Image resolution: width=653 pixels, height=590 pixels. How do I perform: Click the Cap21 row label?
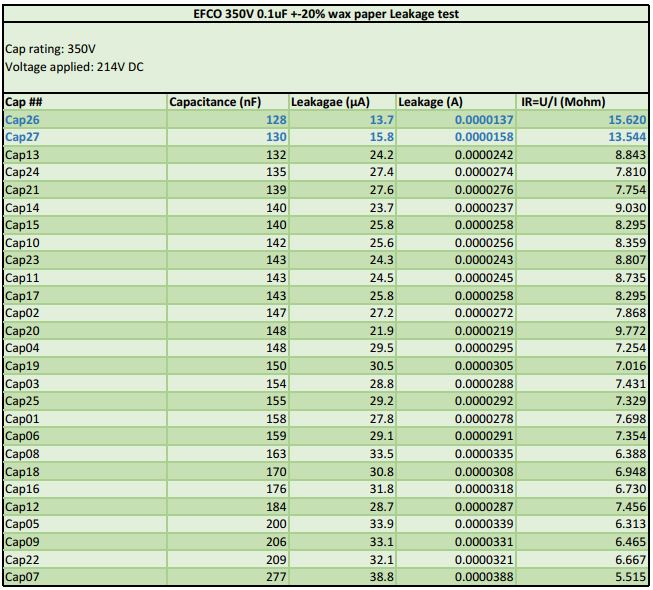22,190
